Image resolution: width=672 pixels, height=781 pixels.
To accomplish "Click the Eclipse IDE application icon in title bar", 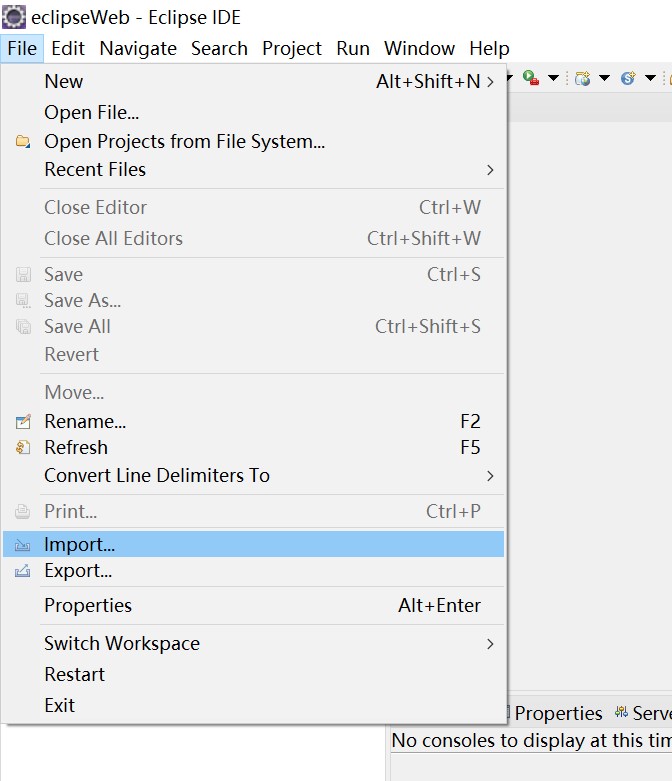I will [x=13, y=17].
